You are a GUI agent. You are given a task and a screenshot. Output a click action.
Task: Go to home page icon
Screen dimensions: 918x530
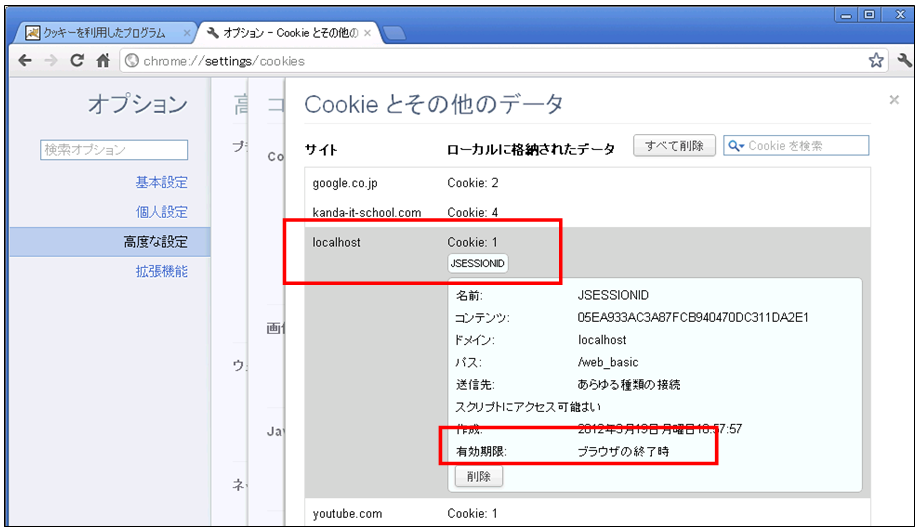tap(102, 61)
